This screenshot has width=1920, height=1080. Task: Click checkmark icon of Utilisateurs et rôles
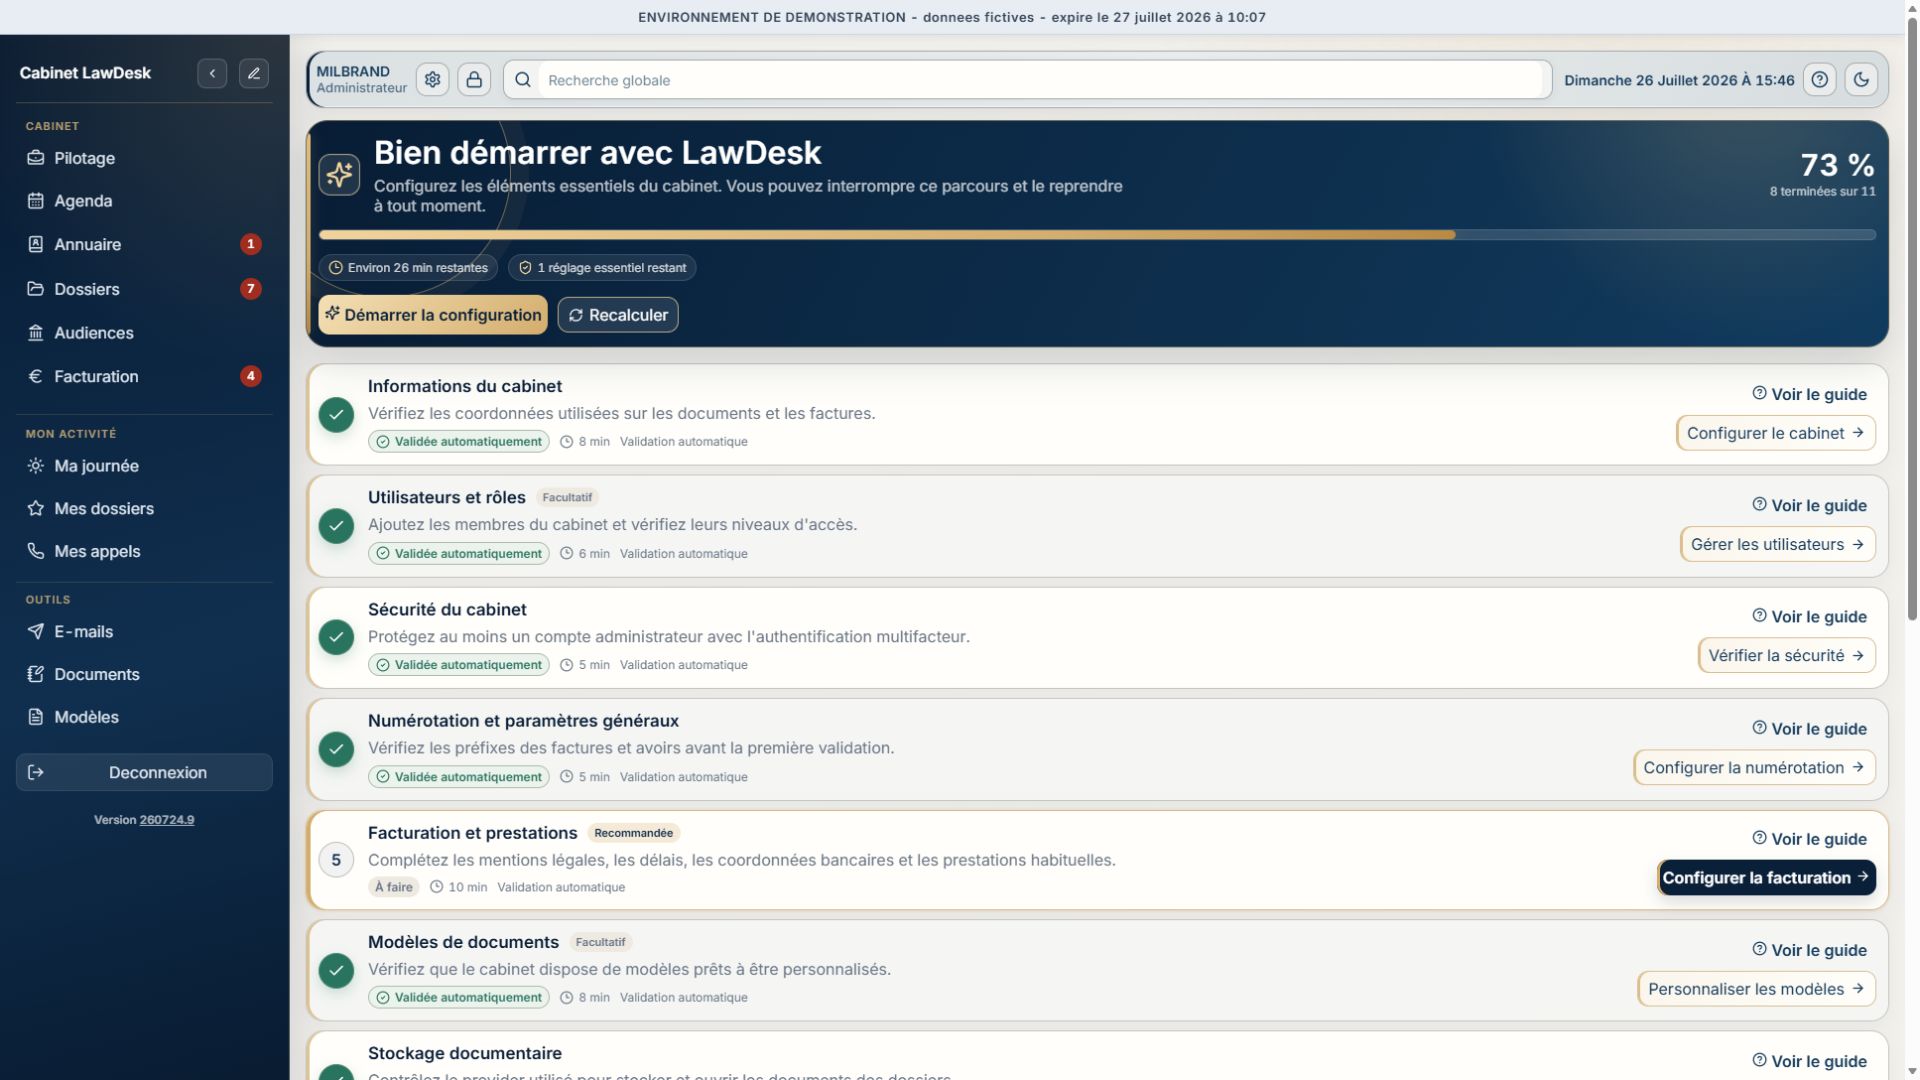pyautogui.click(x=336, y=526)
